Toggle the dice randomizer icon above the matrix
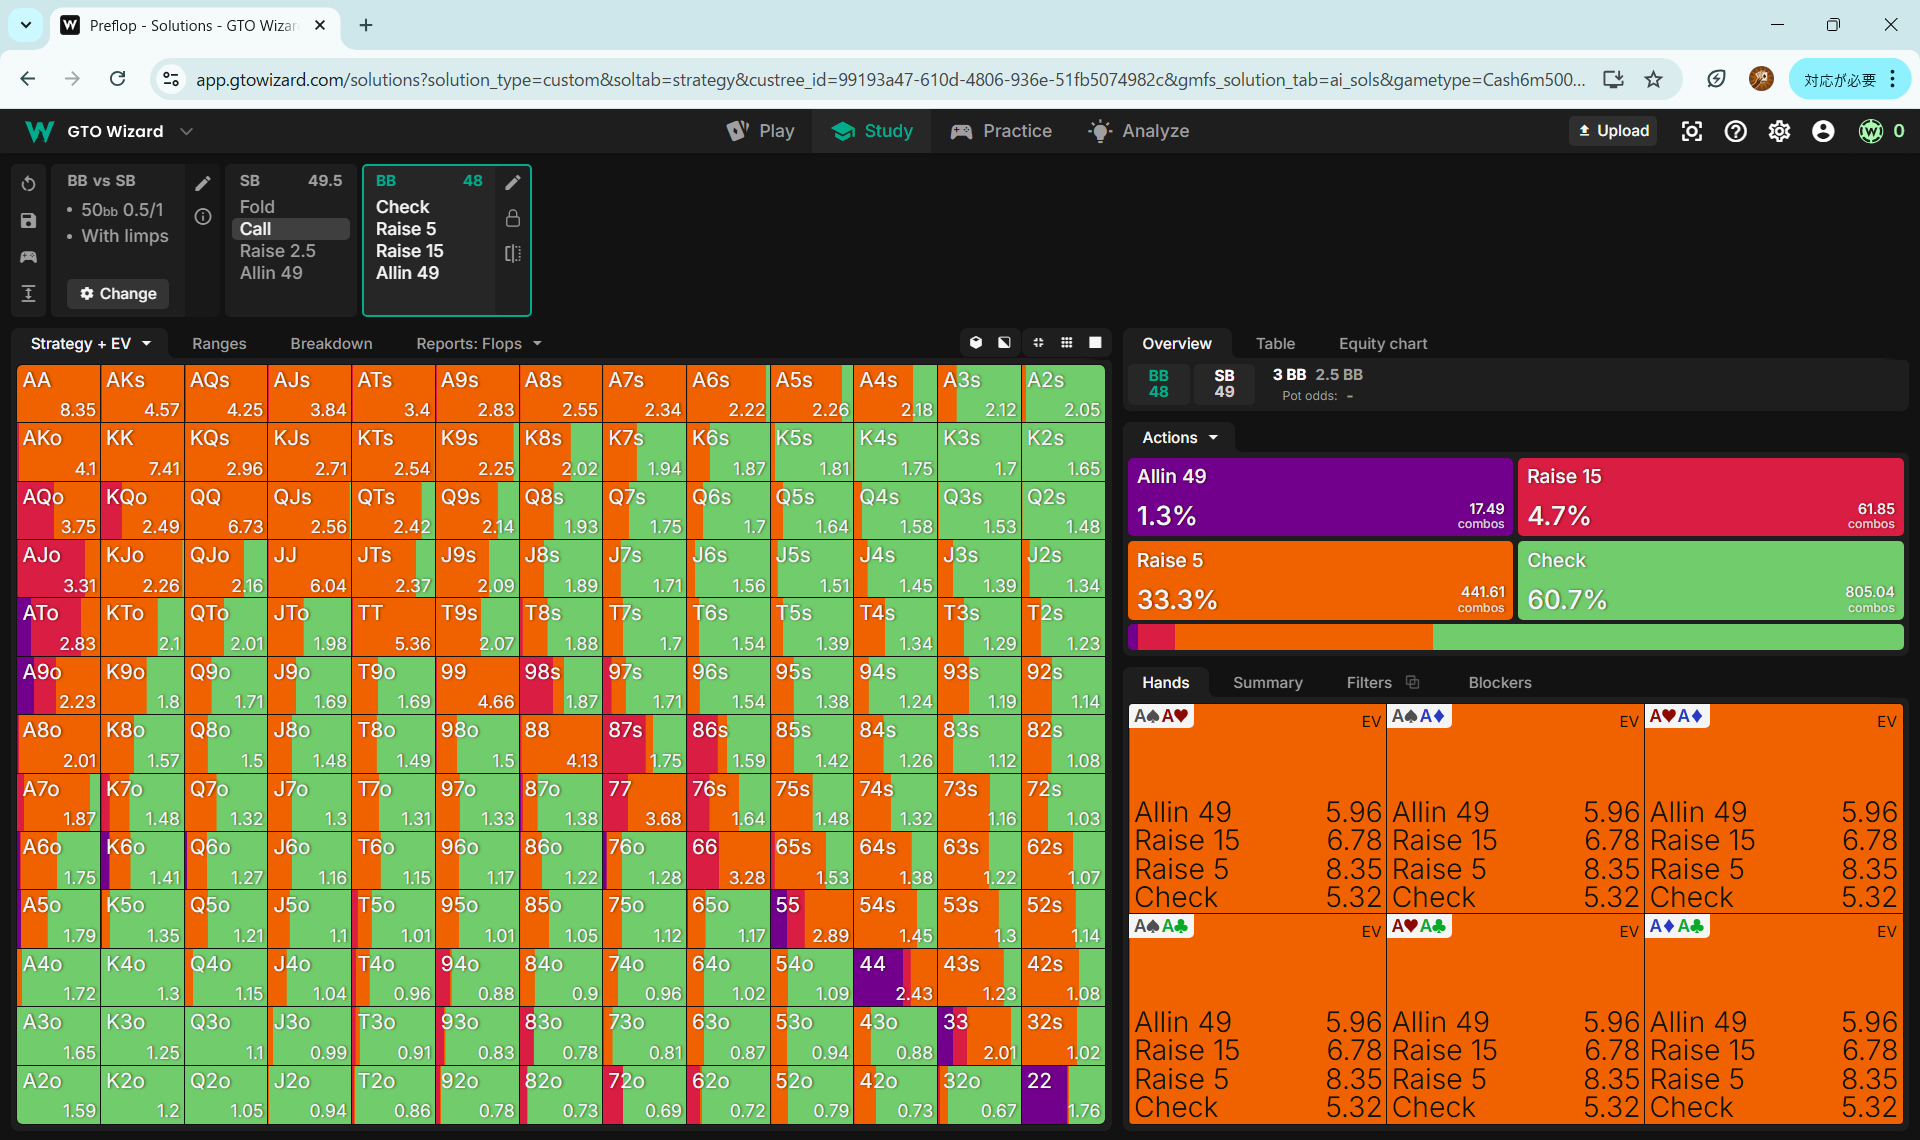Image resolution: width=1920 pixels, height=1140 pixels. click(976, 343)
